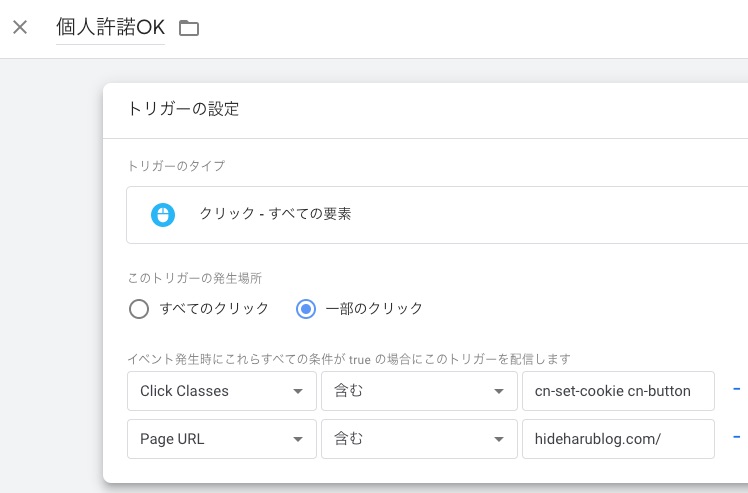Click the このトリガーの発生場所 label

click(x=195, y=277)
